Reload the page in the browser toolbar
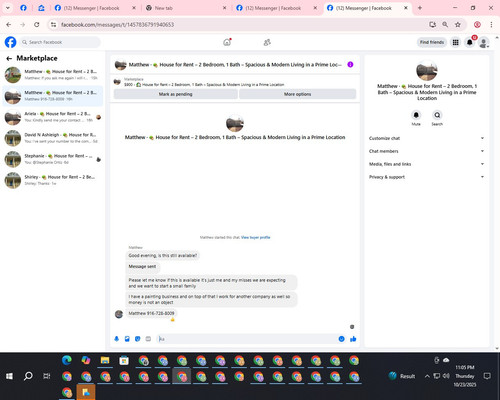Screen dimensions: 500x400 click(x=37, y=24)
